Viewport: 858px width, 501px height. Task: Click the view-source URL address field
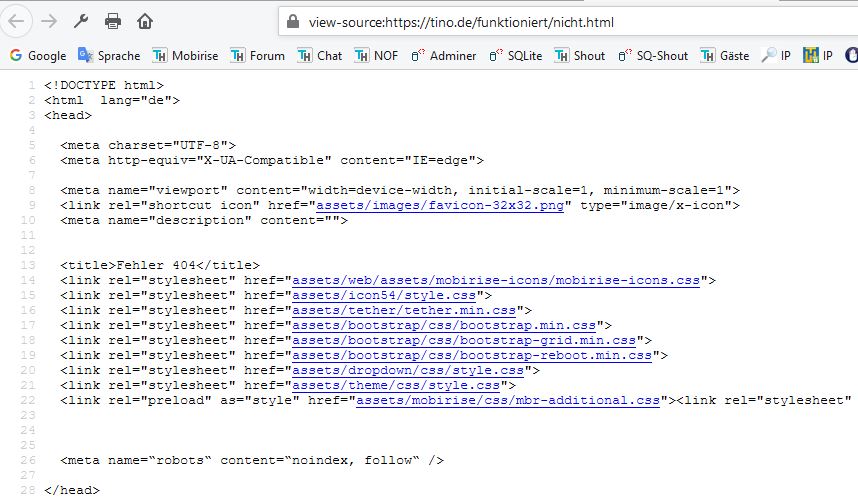pos(568,22)
